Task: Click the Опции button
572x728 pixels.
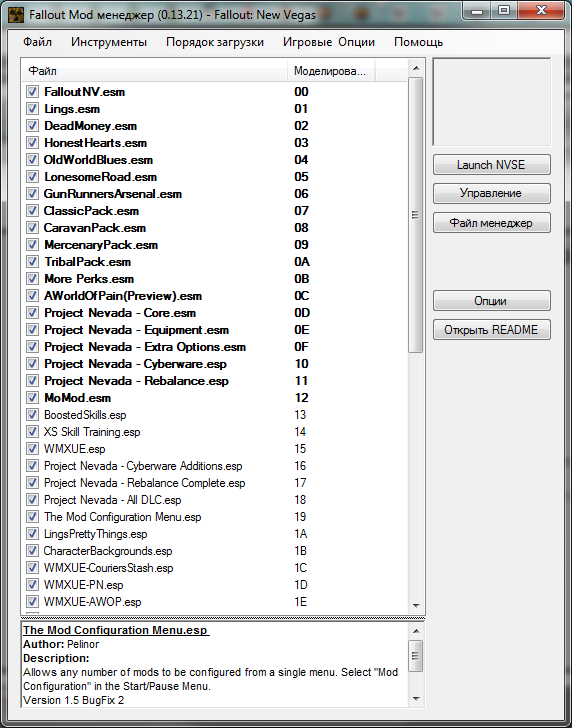Action: click(492, 301)
